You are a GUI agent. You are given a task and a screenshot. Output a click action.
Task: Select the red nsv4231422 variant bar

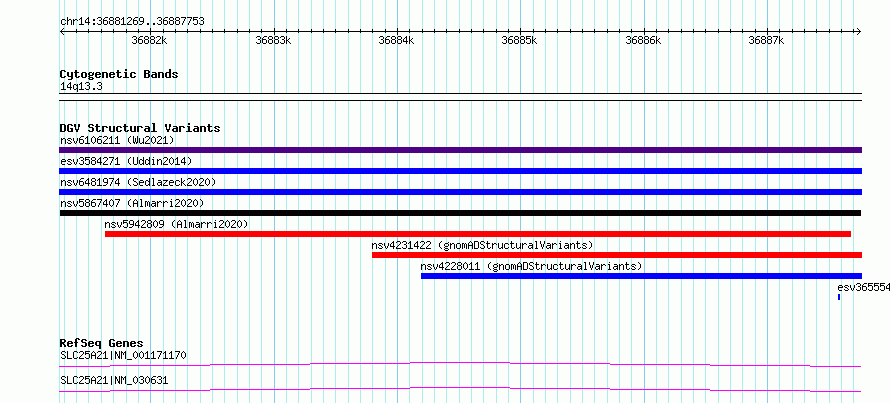(x=617, y=255)
